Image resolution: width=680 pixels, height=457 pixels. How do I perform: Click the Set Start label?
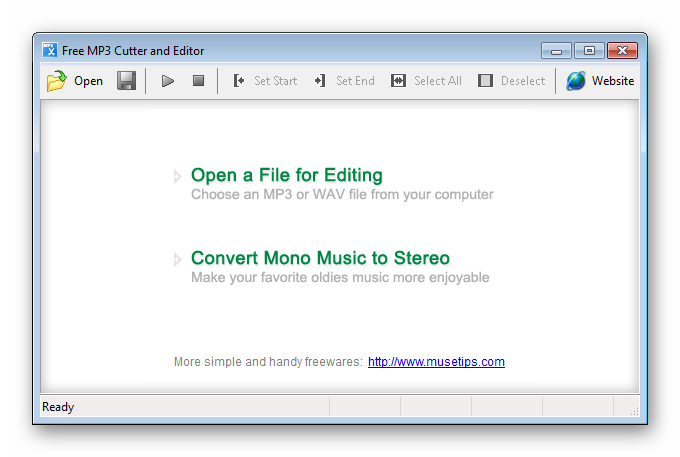tap(275, 81)
